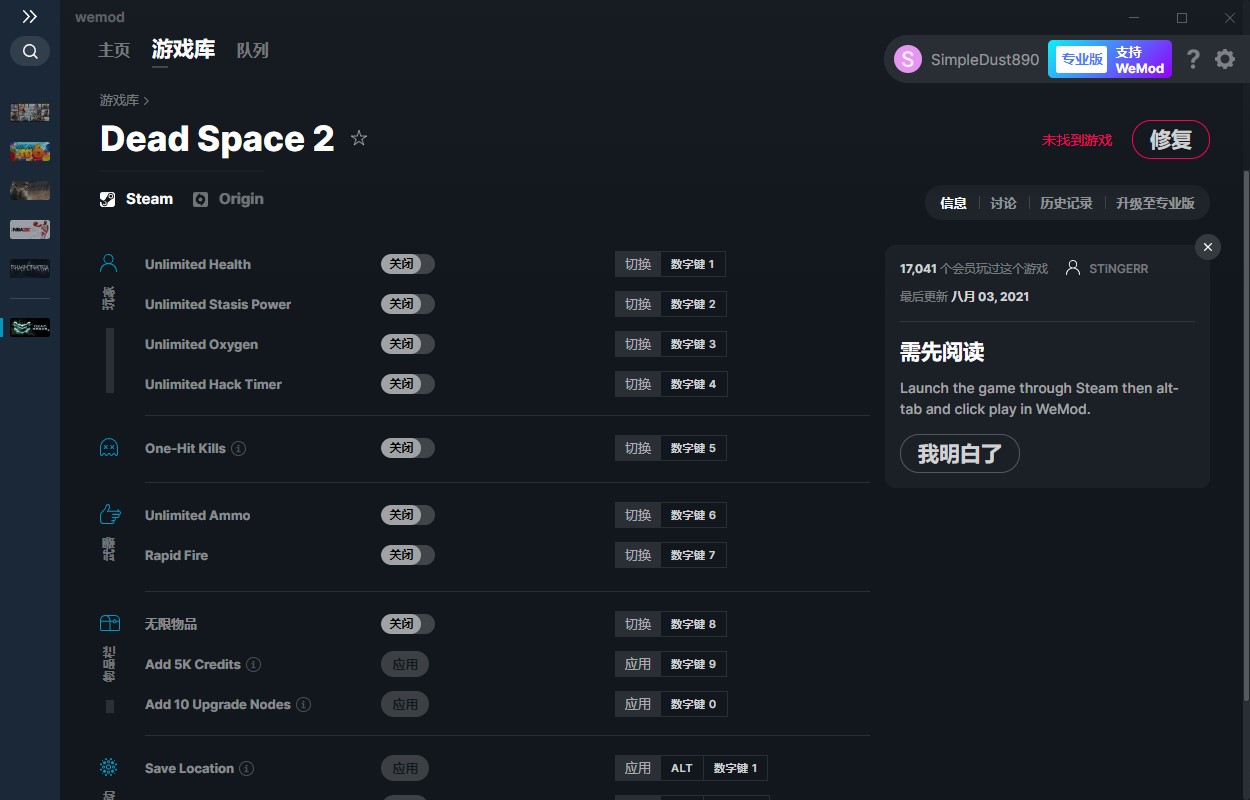Click the 游戏库 breadcrumb link
This screenshot has height=800, width=1250.
coord(119,100)
